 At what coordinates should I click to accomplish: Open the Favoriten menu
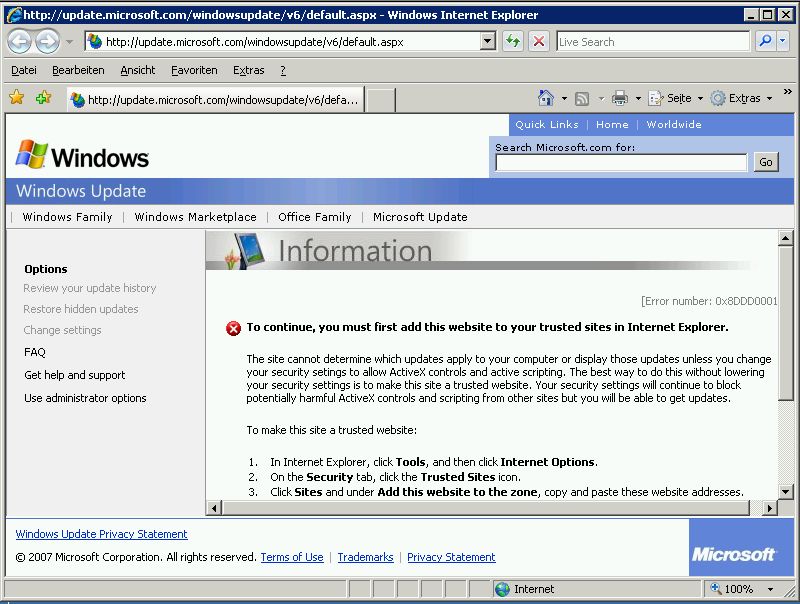[x=194, y=70]
